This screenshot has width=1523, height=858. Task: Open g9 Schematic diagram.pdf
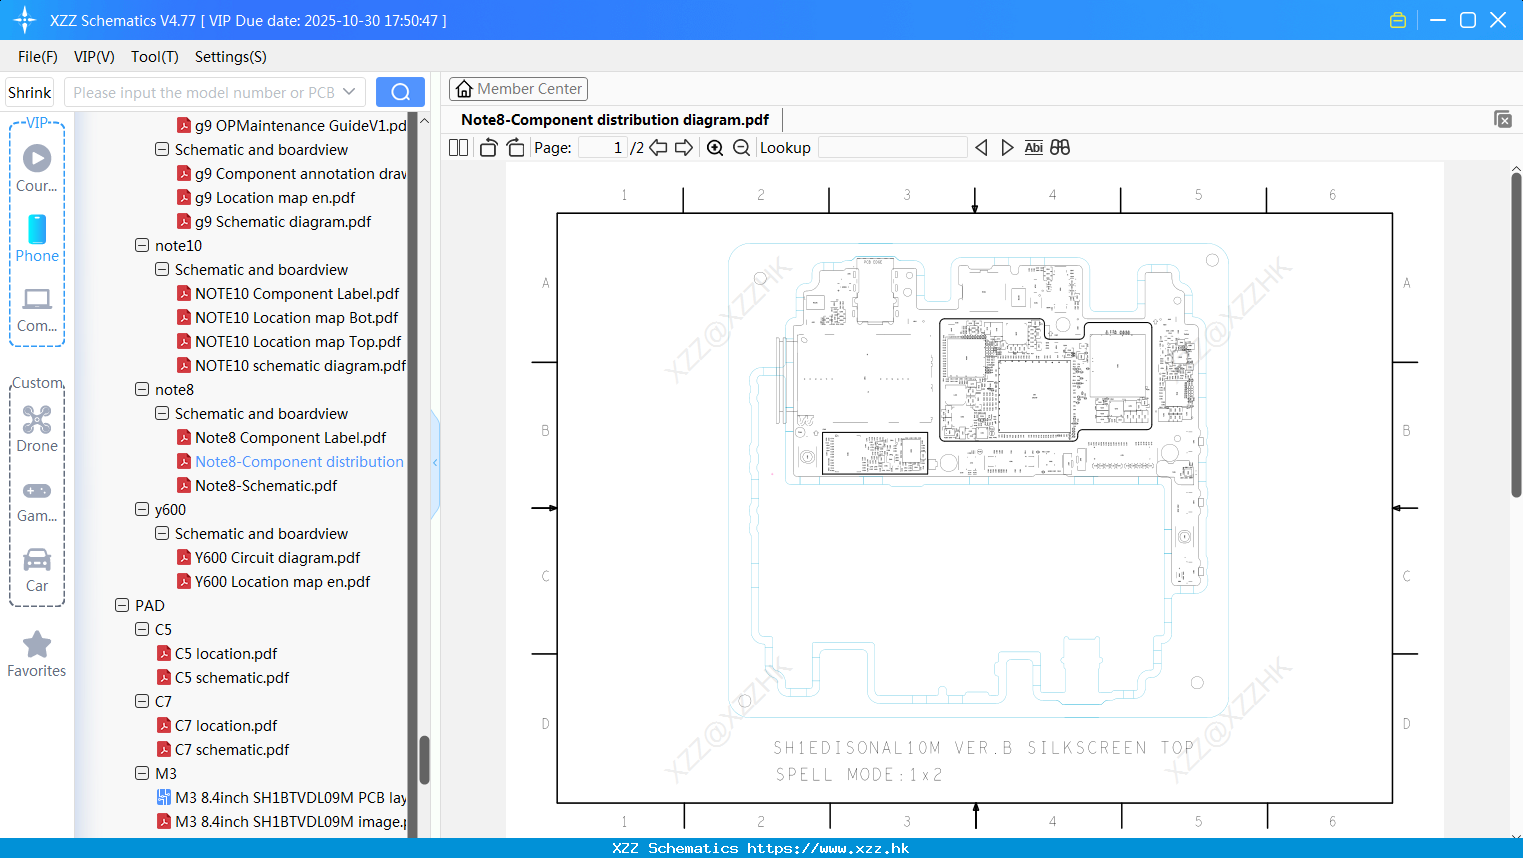[283, 221]
